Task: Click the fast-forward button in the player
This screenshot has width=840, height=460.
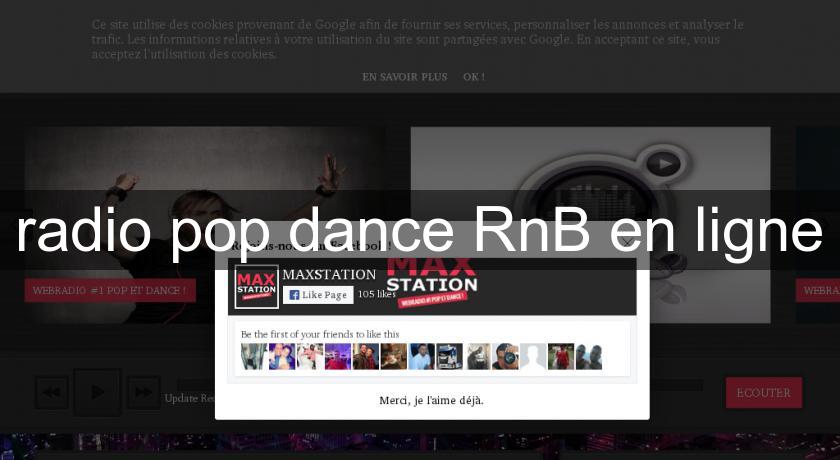Action: pos(142,392)
